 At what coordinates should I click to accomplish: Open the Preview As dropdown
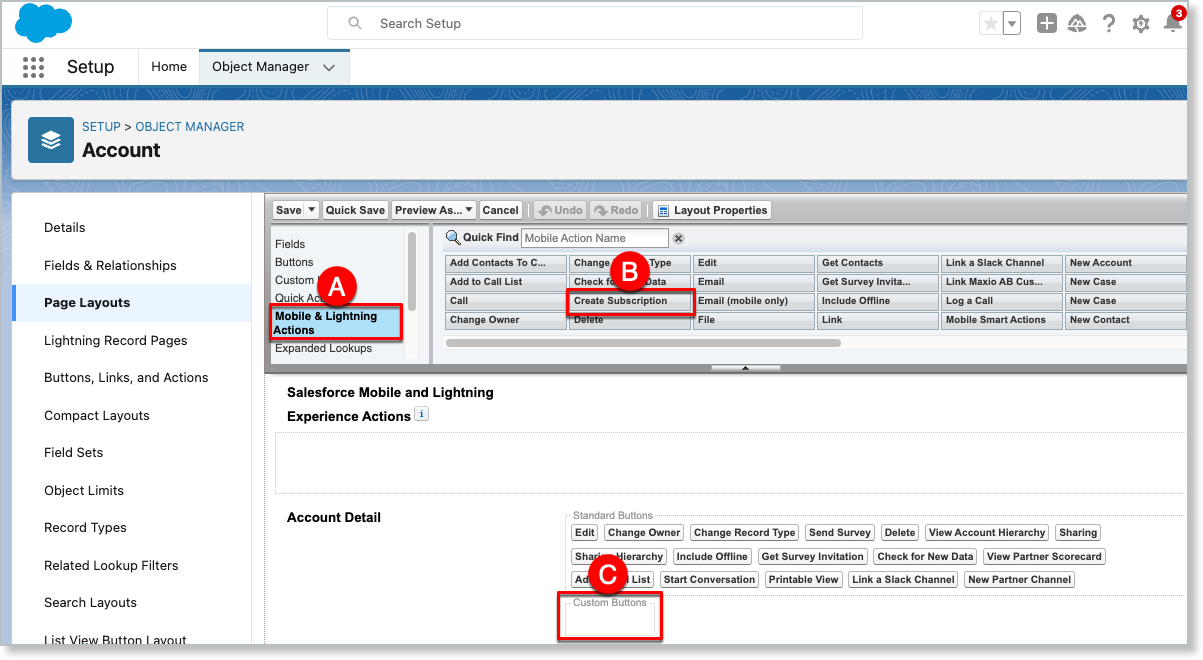coord(433,210)
